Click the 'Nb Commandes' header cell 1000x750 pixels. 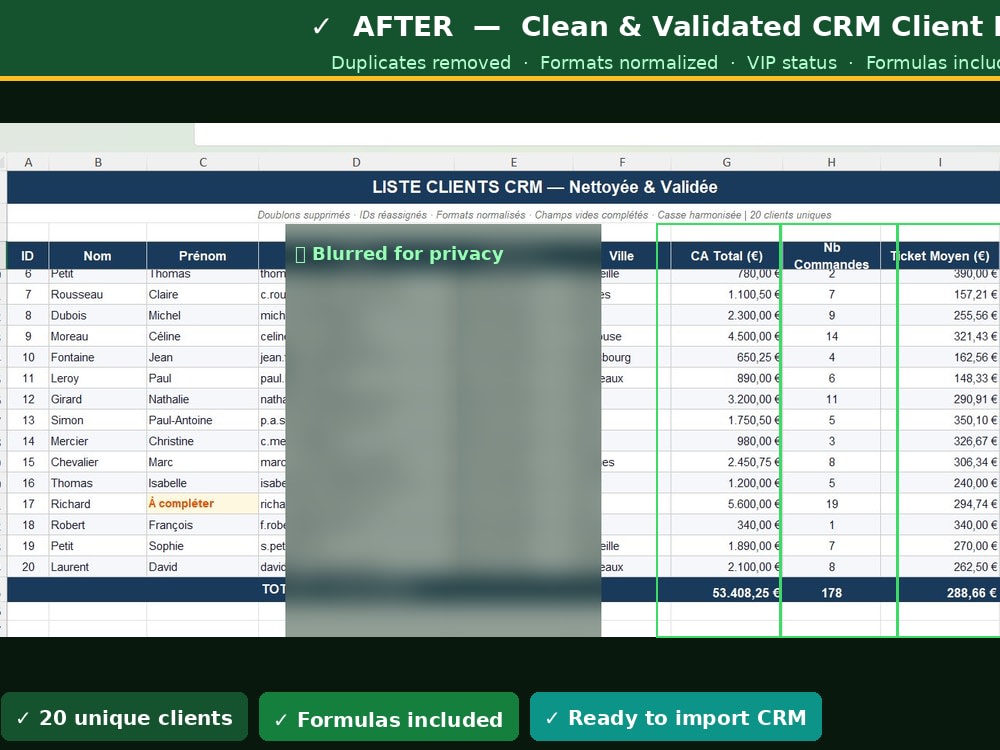(x=831, y=256)
